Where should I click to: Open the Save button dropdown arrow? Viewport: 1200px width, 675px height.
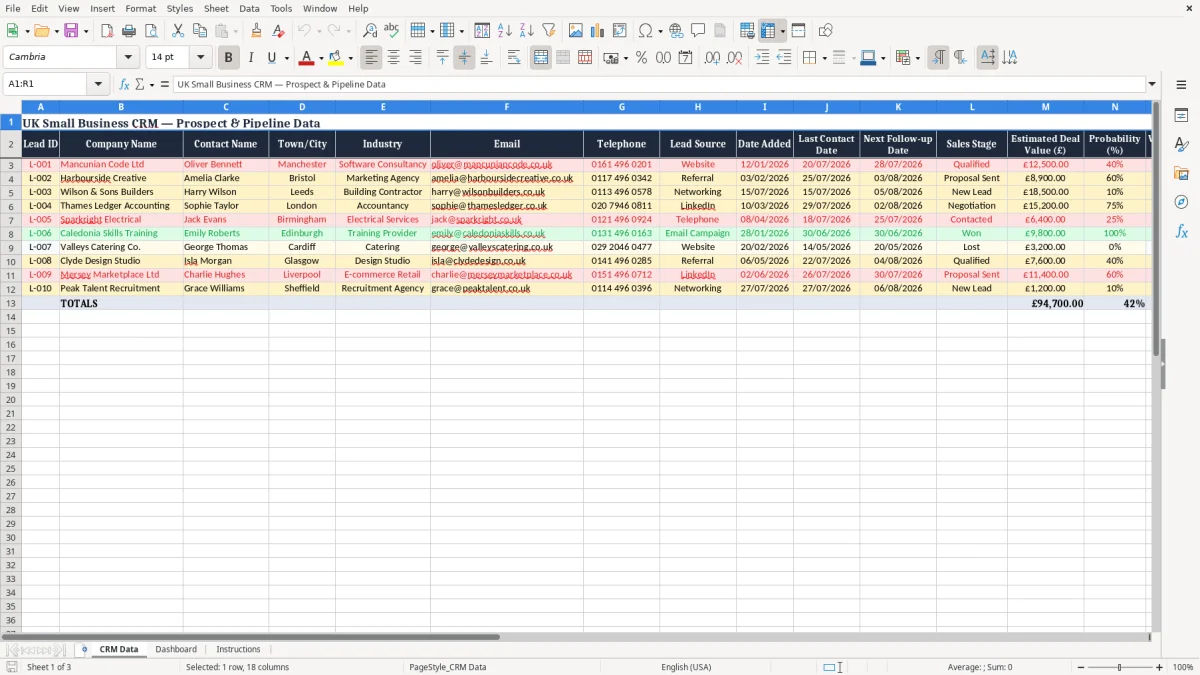pyautogui.click(x=86, y=31)
